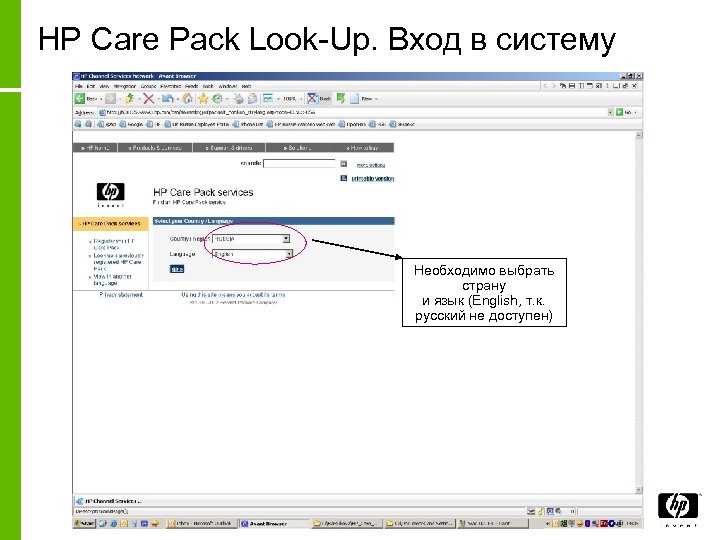Image resolution: width=720 pixels, height=540 pixels.
Task: Click the printable version icon
Action: tap(343, 178)
